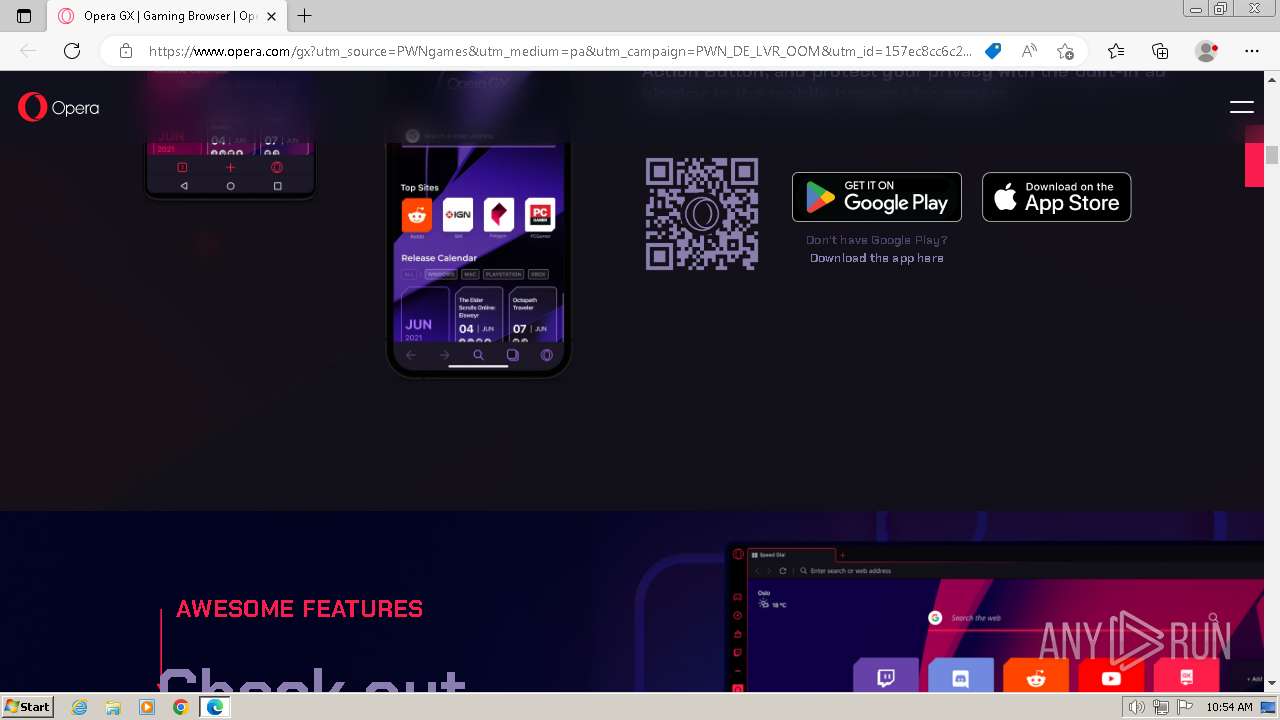Click the Opera GX QR code
Image resolution: width=1280 pixels, height=720 pixels.
pos(702,214)
